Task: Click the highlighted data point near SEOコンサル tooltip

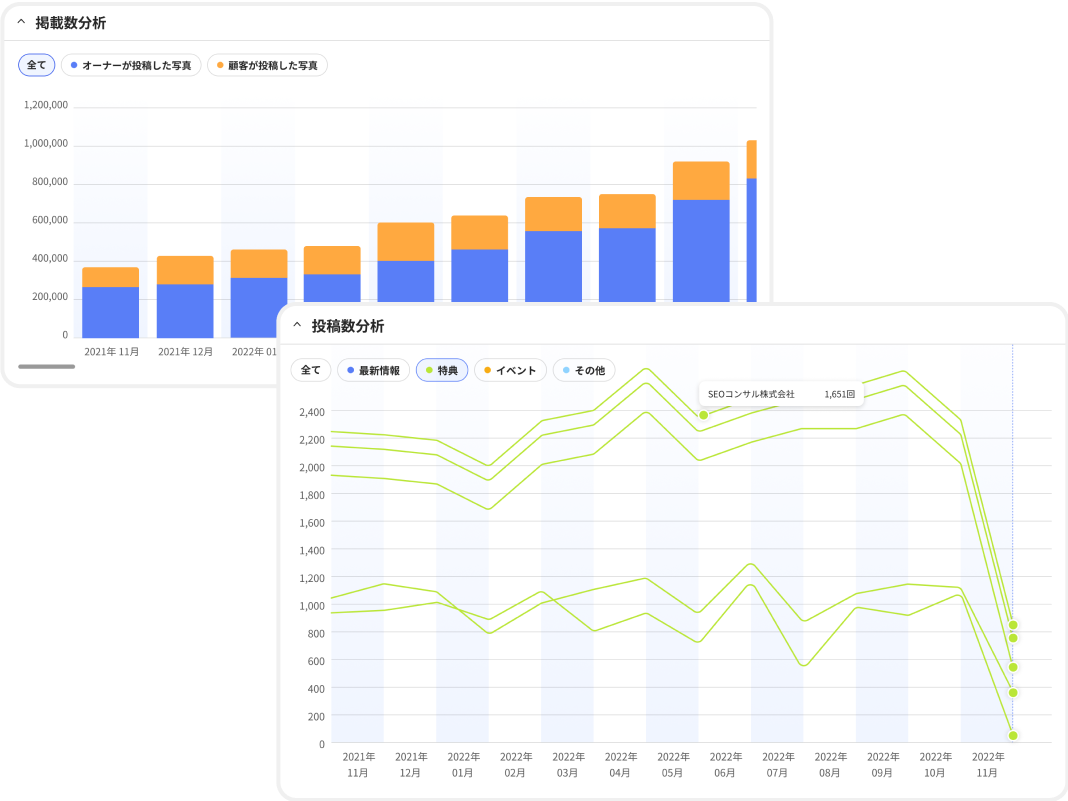Action: 703,415
